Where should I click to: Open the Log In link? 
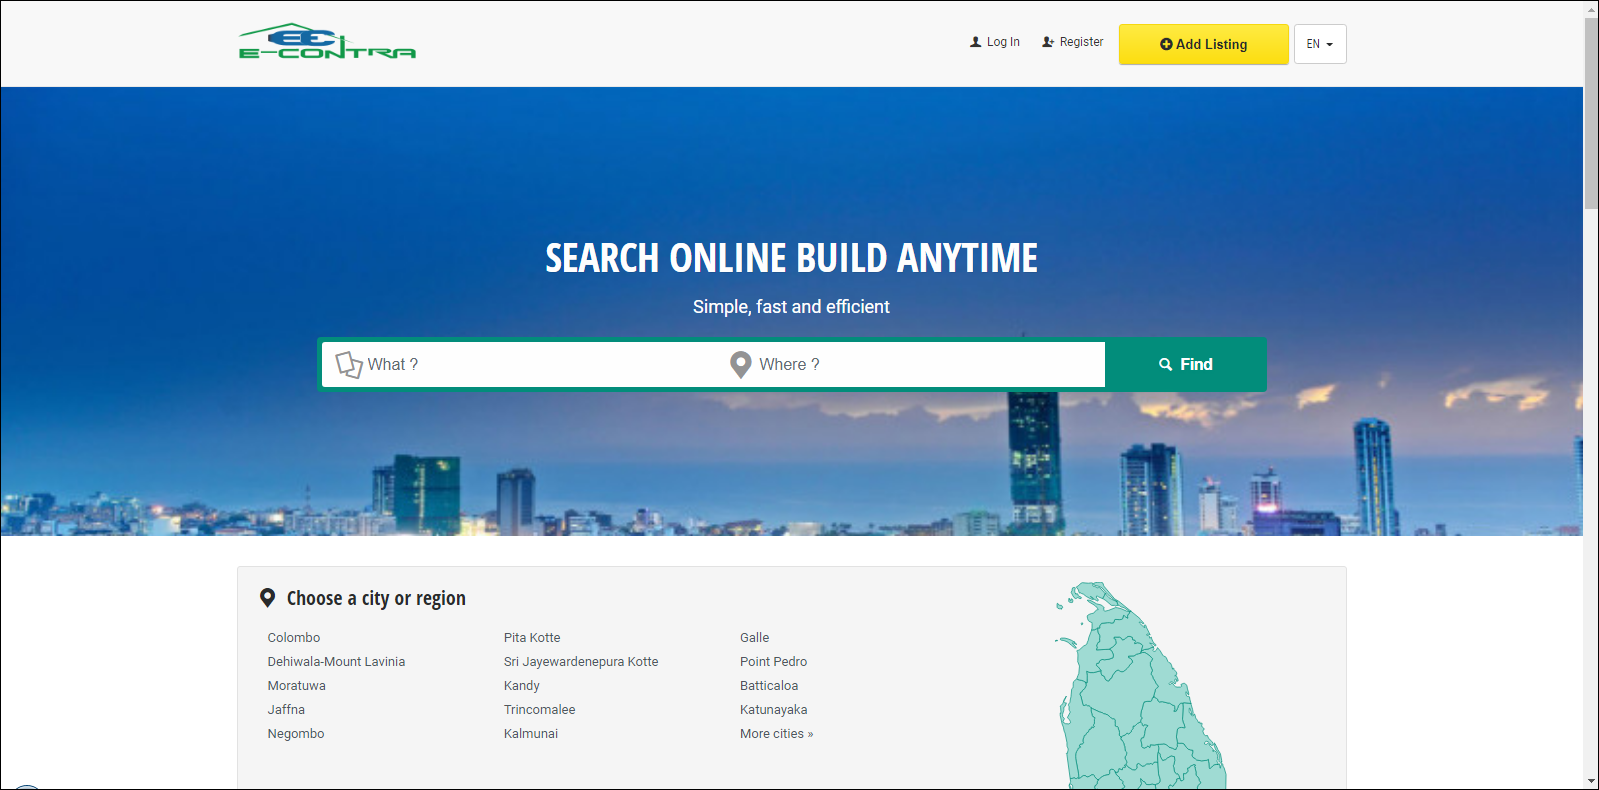click(x=1003, y=42)
